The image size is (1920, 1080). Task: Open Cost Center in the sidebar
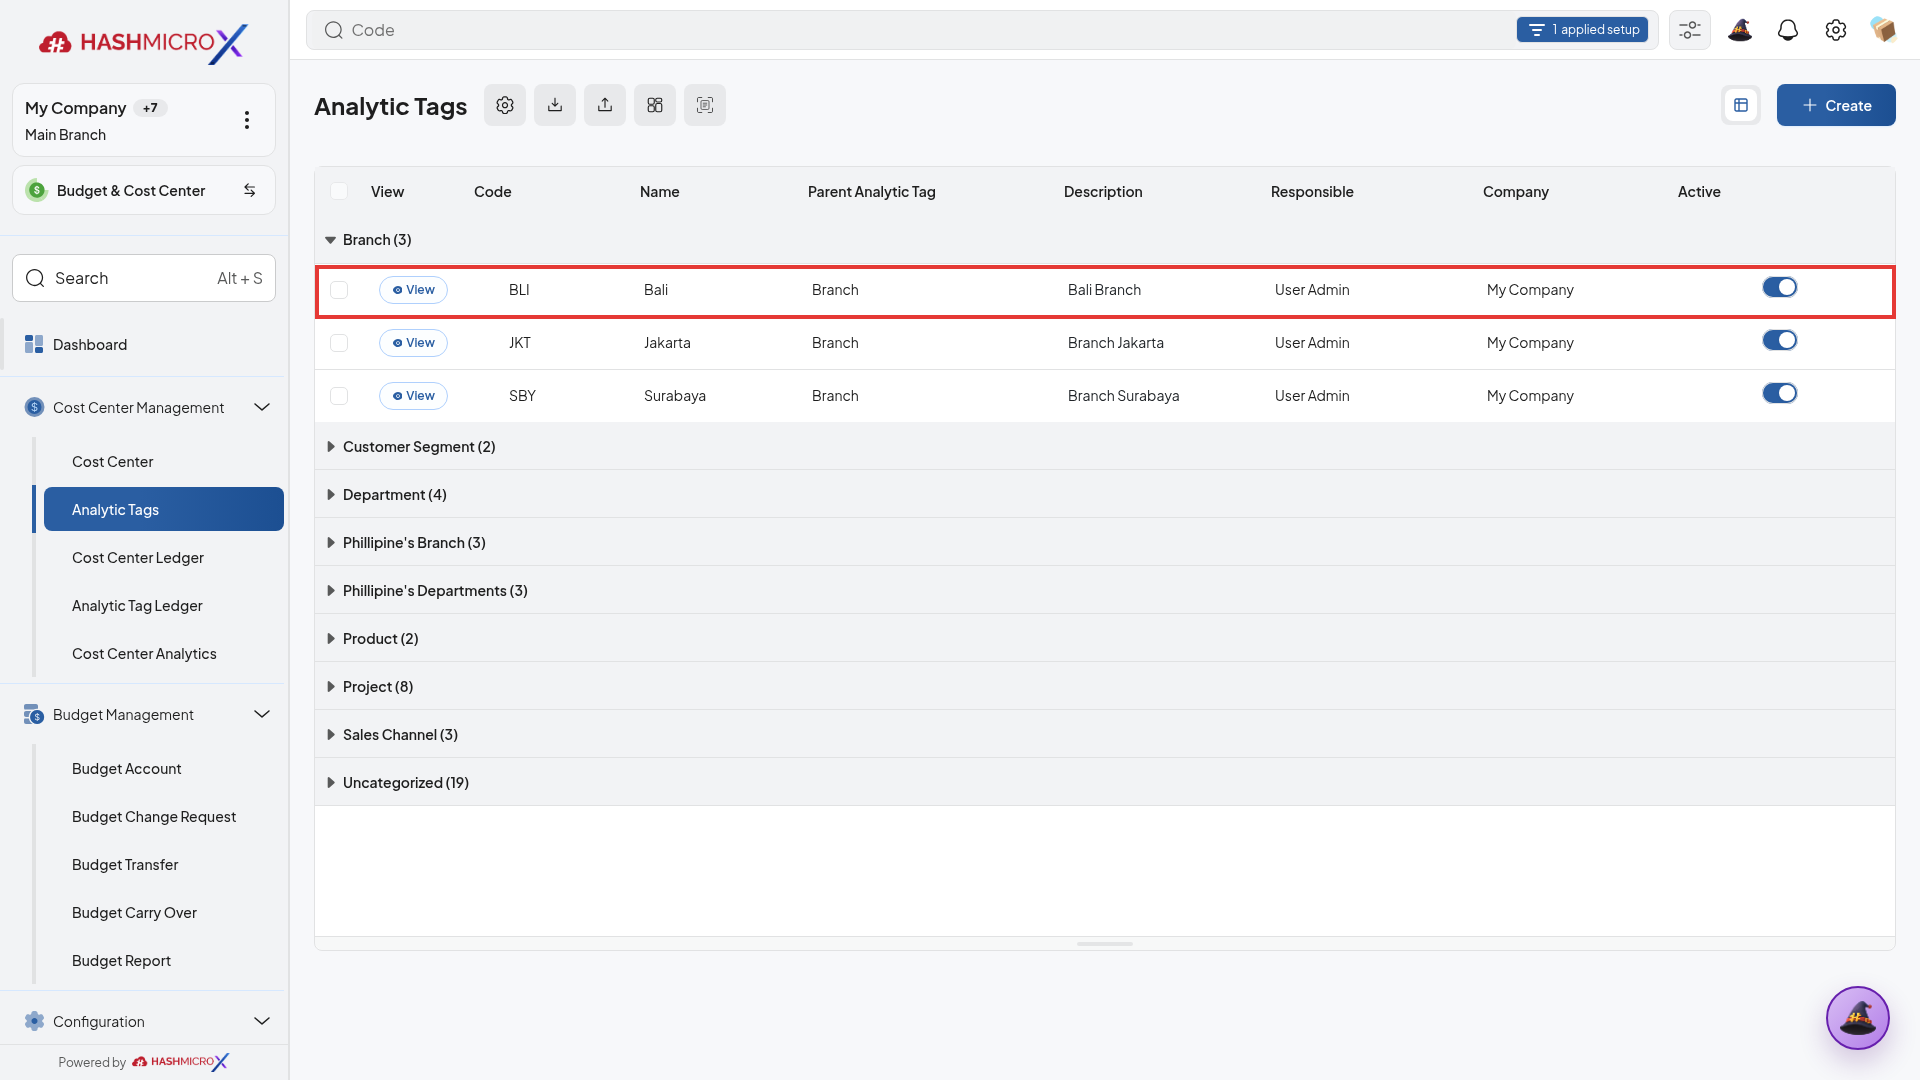tap(113, 462)
